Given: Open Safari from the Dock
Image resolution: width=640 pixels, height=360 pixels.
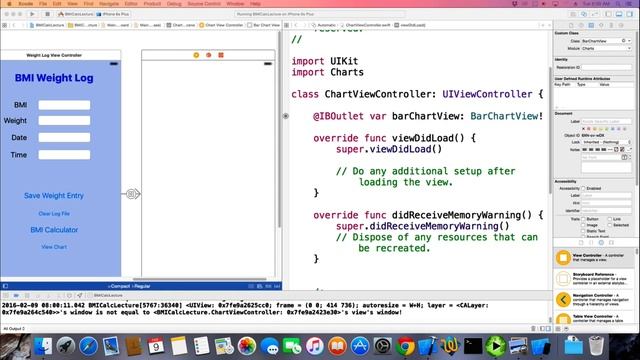Looking at the screenshot, I should click(x=88, y=347).
